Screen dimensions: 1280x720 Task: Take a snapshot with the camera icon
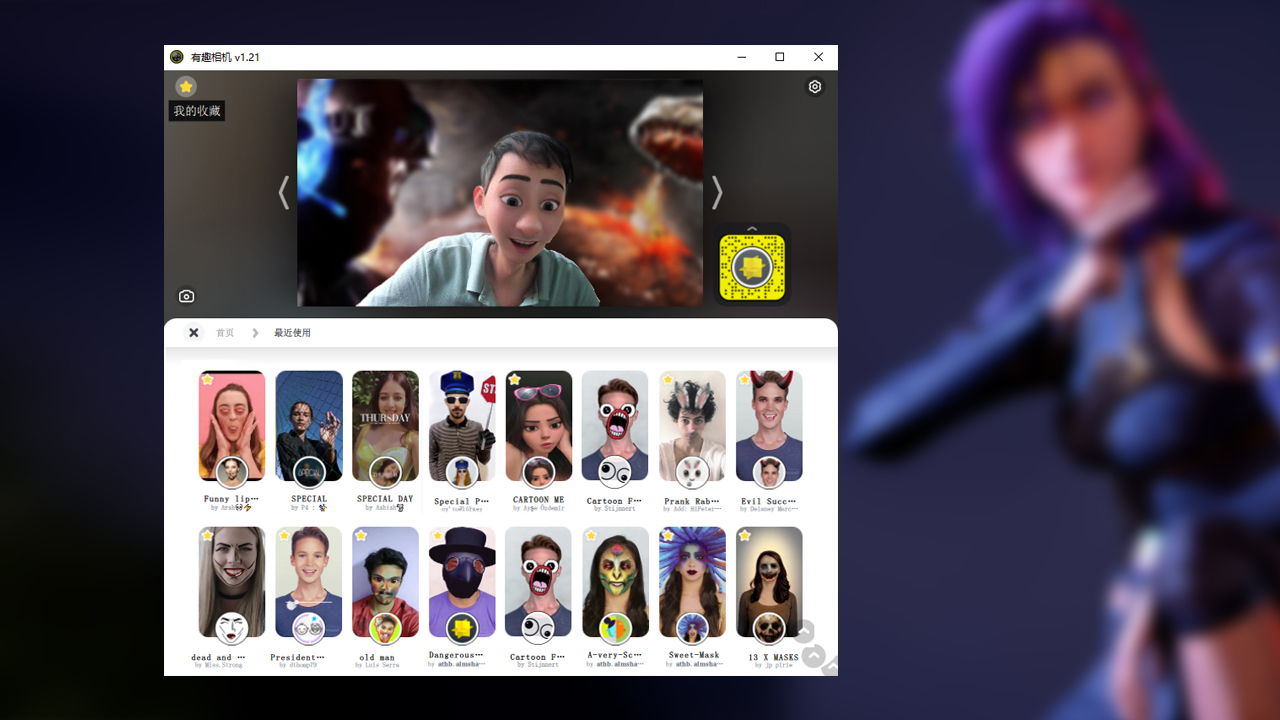(186, 296)
